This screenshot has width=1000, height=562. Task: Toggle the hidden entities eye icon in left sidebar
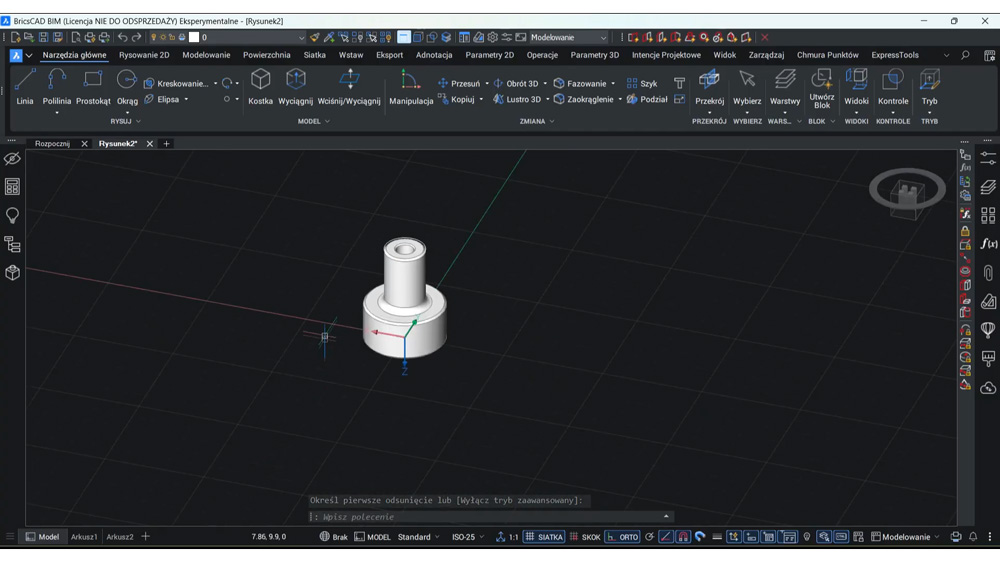(12, 159)
